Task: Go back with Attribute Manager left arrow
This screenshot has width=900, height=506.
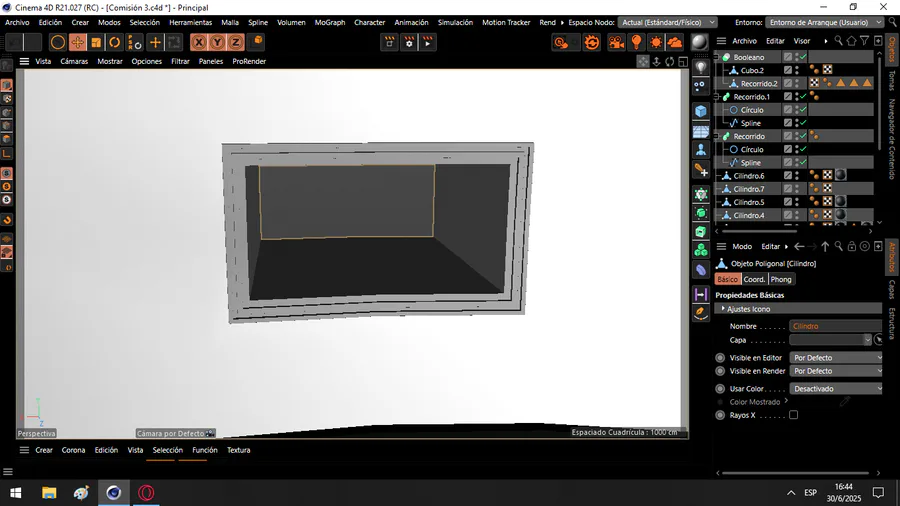Action: coord(799,247)
